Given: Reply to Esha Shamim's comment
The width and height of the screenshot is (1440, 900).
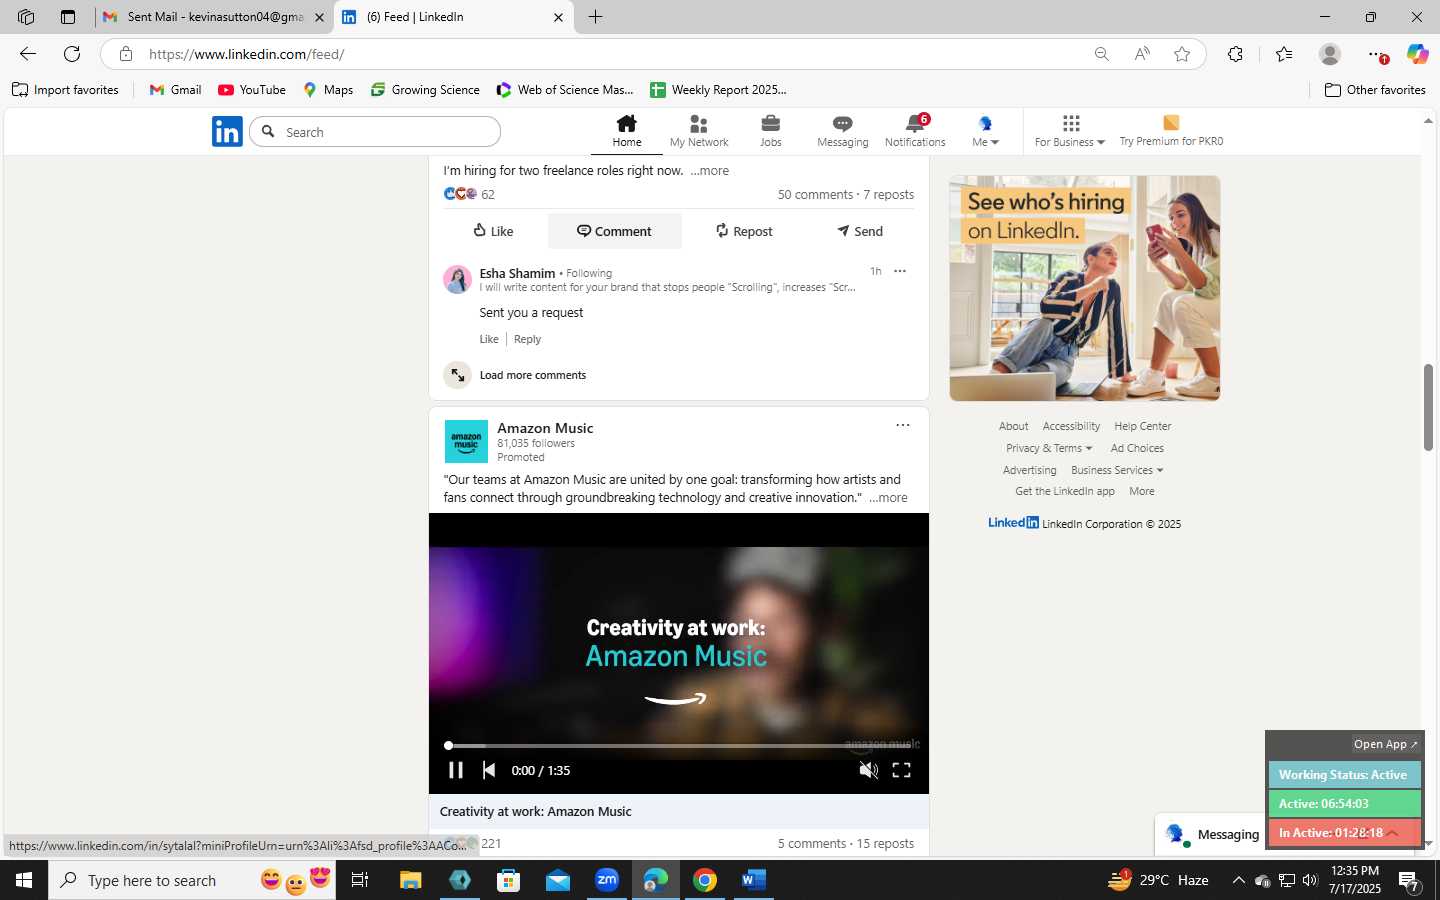Looking at the screenshot, I should [527, 339].
